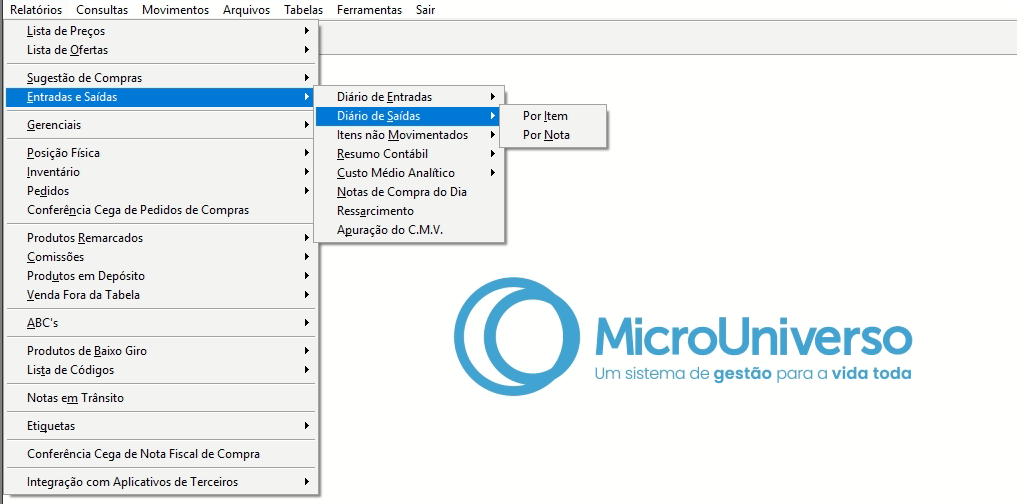Choose Por Nota report option
This screenshot has height=504, width=1017.
(x=546, y=135)
